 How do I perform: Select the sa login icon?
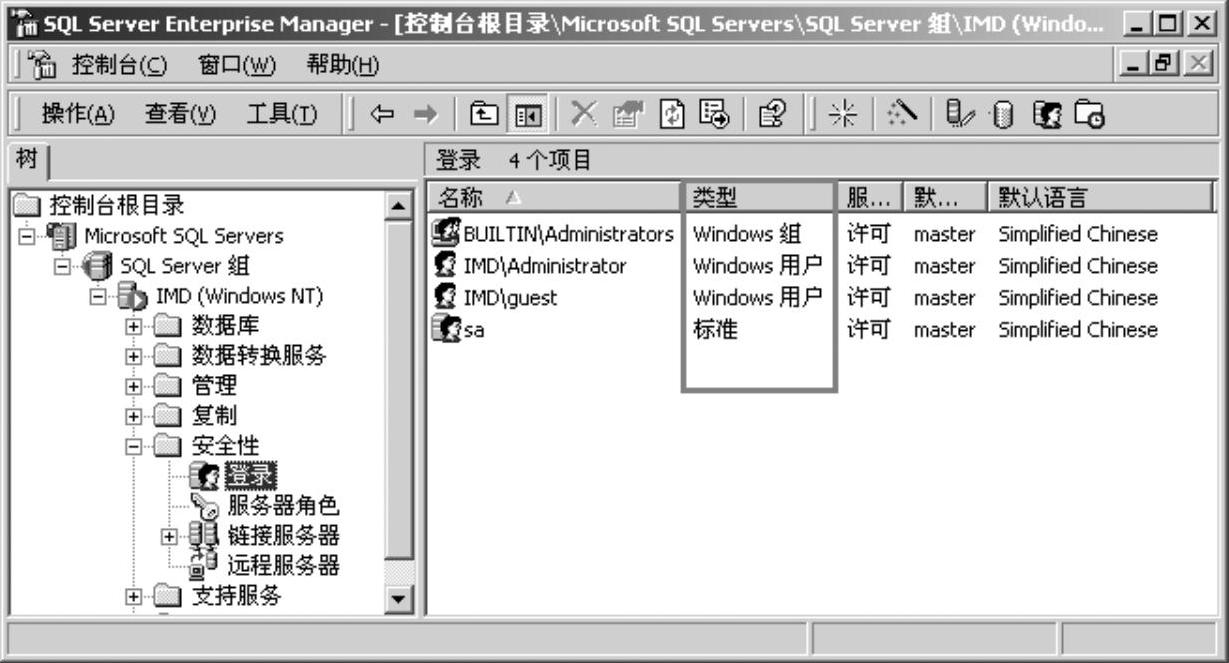pos(445,329)
